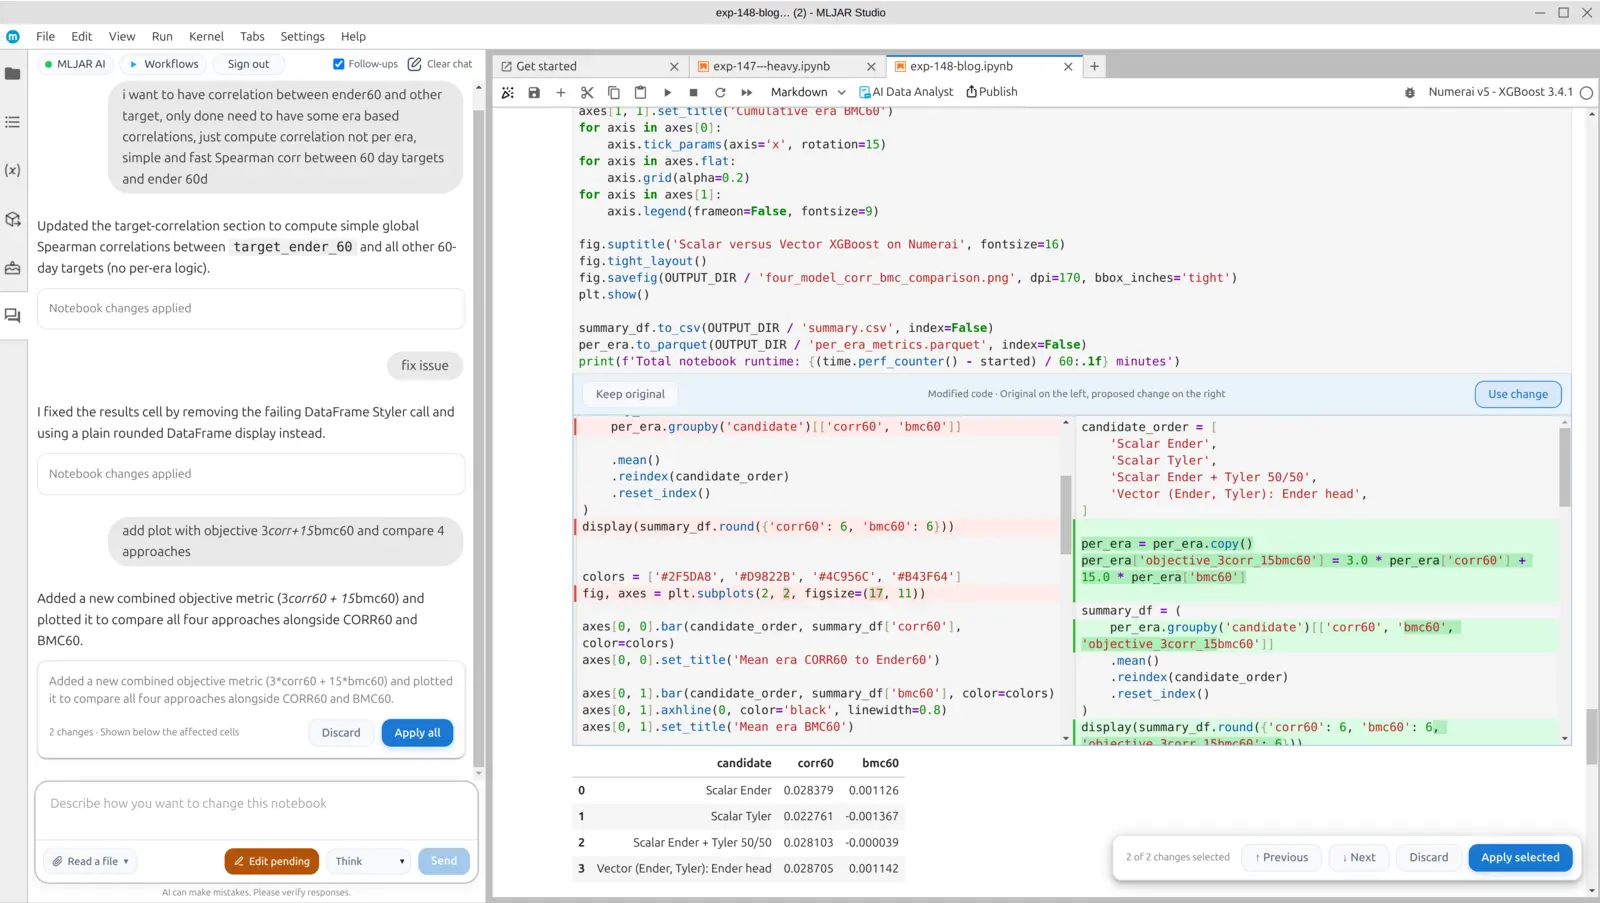The width and height of the screenshot is (1600, 903).
Task: Close the exp-147---heavy.ipynb tab
Action: 871,67
